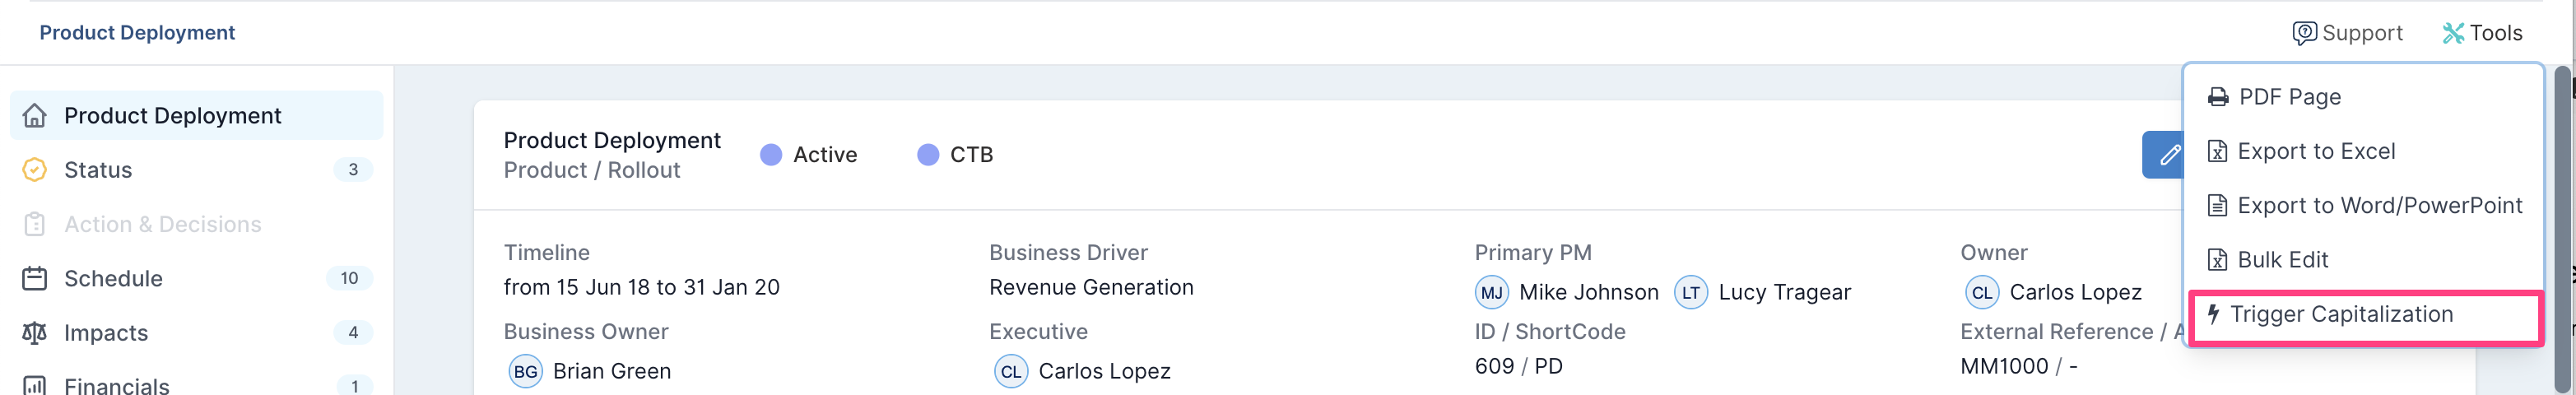Open the Tools dropdown menu

(x=2482, y=33)
